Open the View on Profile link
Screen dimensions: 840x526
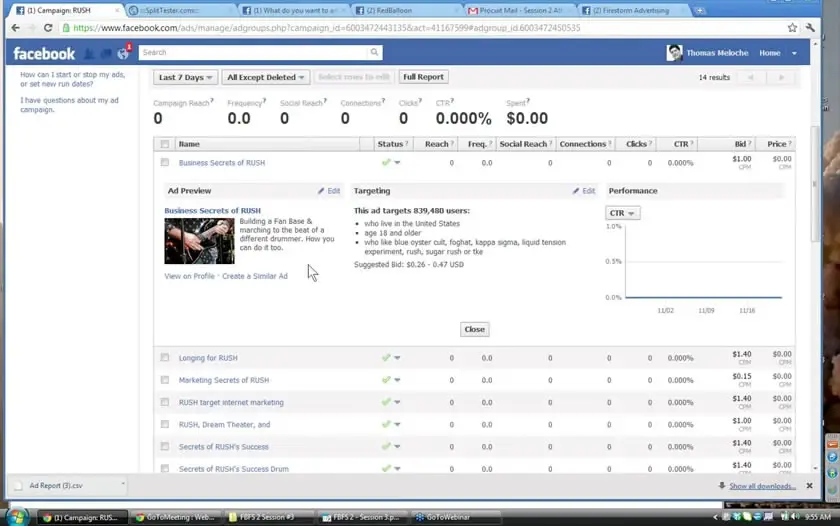tap(190, 276)
